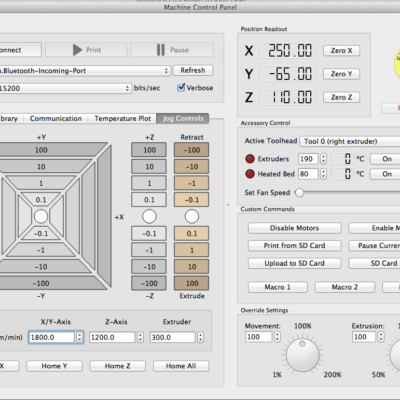Screen dimensions: 400x400
Task: Open the baud rate bits/sec dropdown
Action: click(x=65, y=88)
